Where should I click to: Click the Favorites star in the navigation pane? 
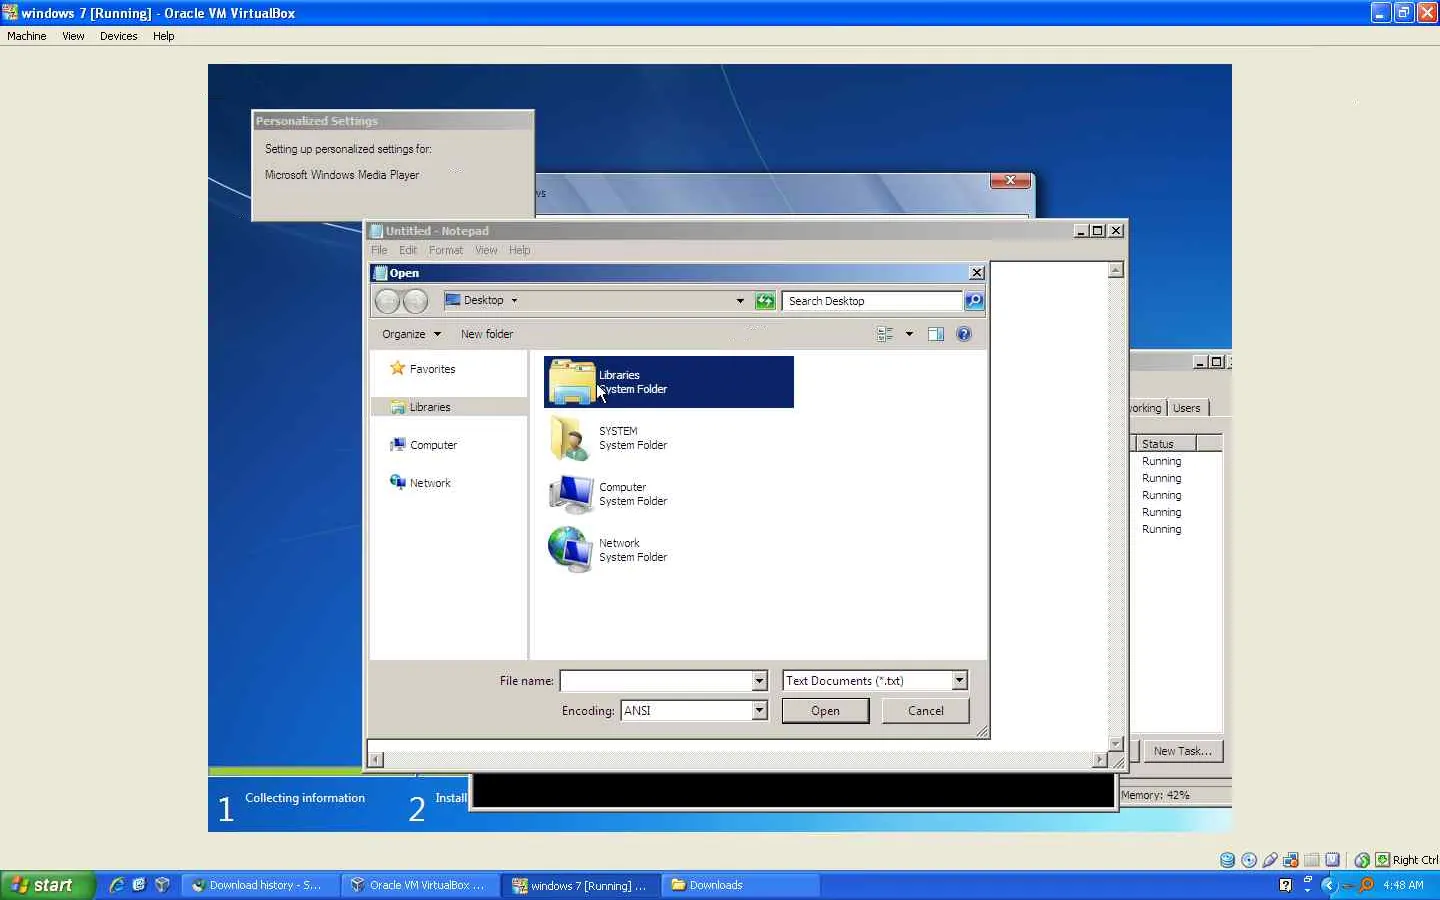(398, 368)
